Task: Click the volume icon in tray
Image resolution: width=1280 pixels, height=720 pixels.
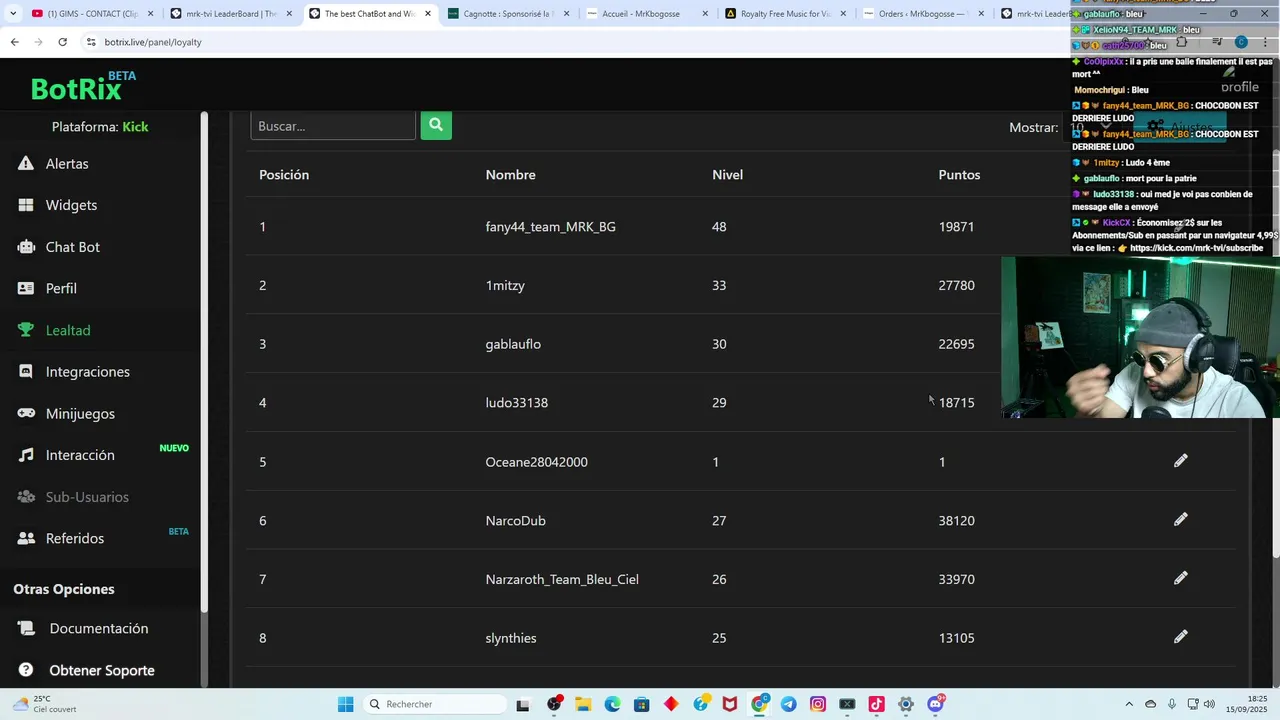Action: point(1208,704)
